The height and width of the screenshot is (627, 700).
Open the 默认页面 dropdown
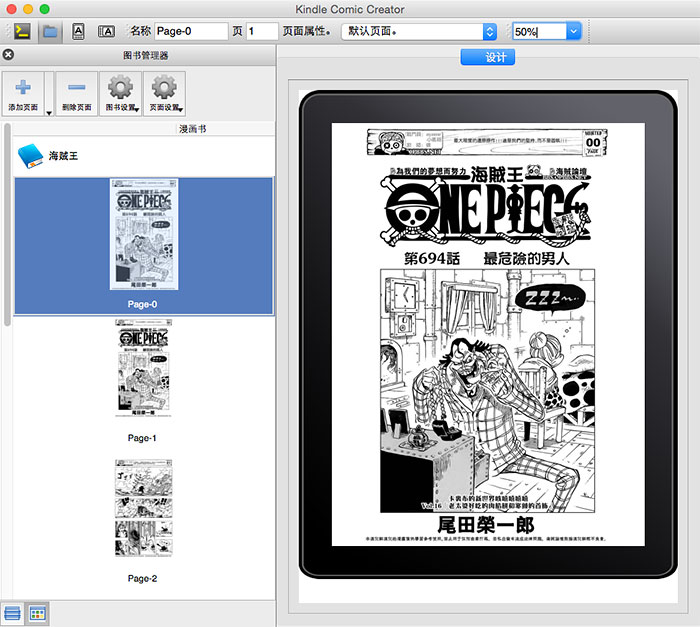coord(419,31)
